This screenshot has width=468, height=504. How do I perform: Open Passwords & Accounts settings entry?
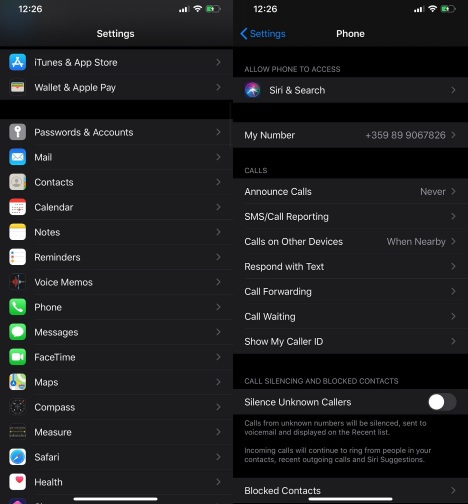click(x=116, y=132)
